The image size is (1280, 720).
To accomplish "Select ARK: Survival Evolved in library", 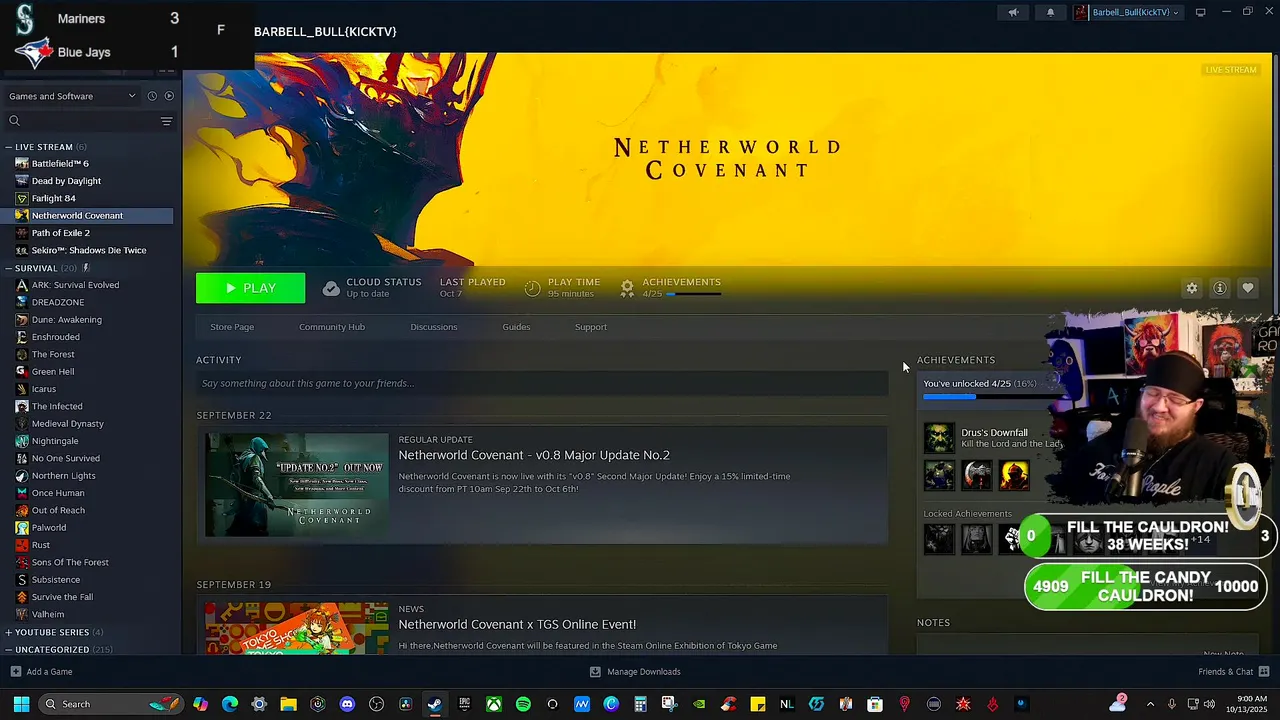I will click(x=75, y=285).
